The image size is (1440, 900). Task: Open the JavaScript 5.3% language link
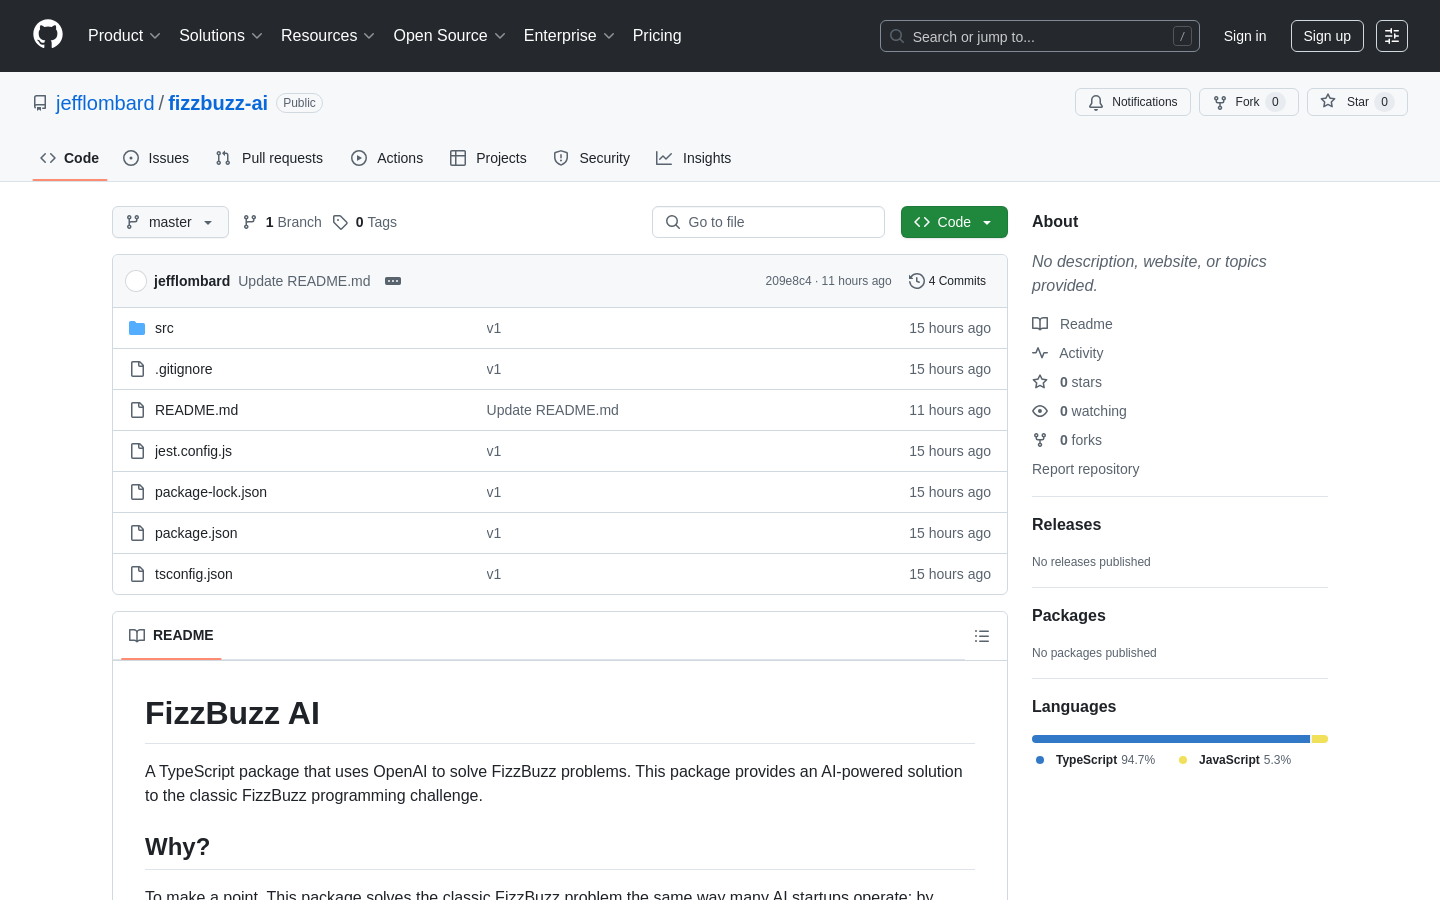(1235, 760)
